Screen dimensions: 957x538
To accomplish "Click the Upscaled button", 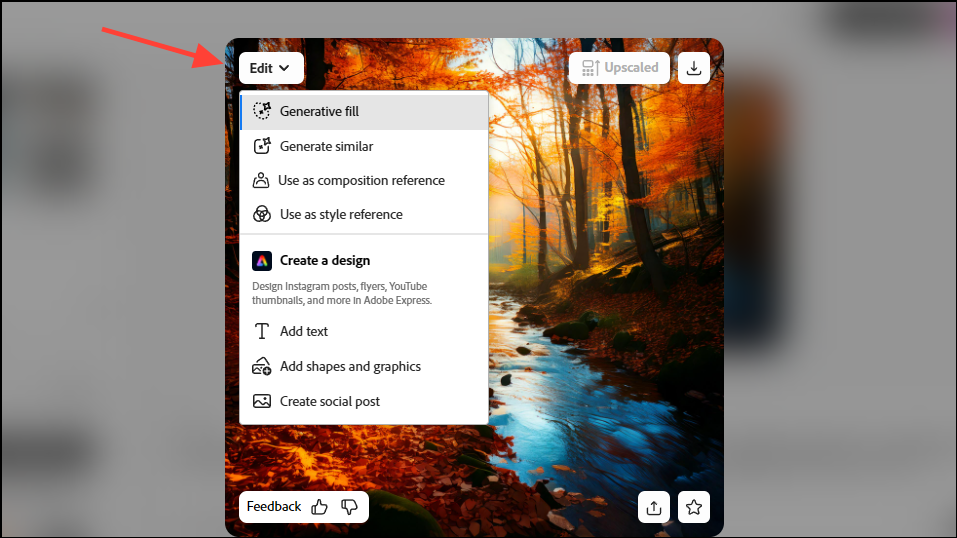I will (x=619, y=68).
